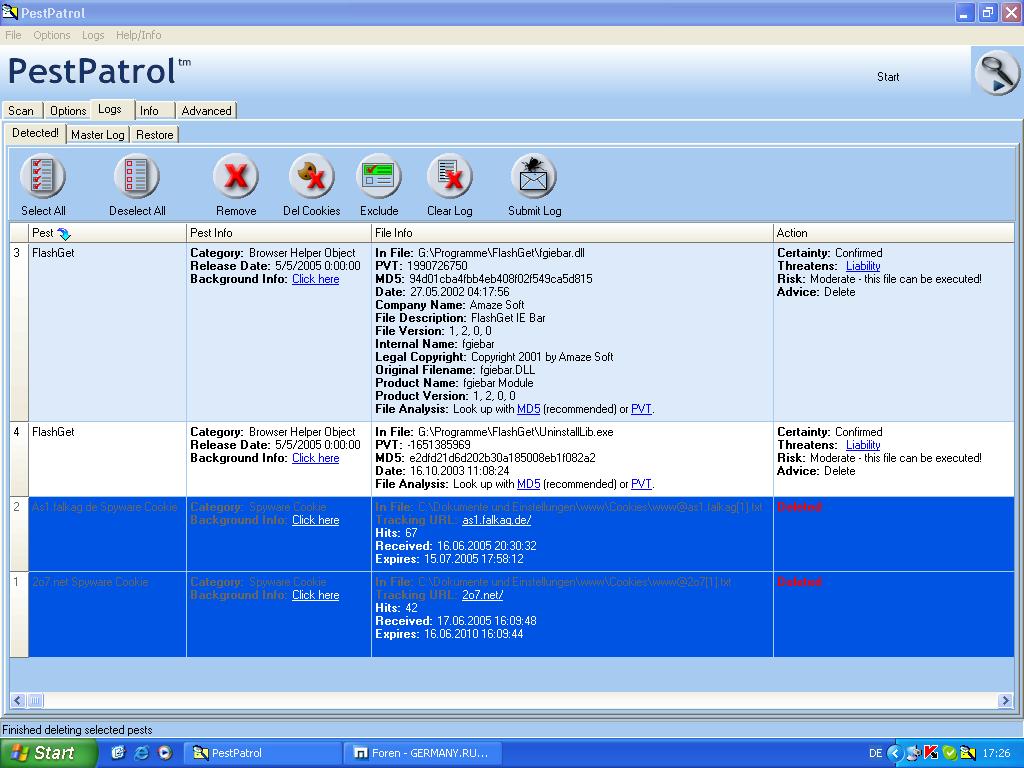
Task: Open the 2o7.net/ tracking URL link
Action: tap(483, 595)
